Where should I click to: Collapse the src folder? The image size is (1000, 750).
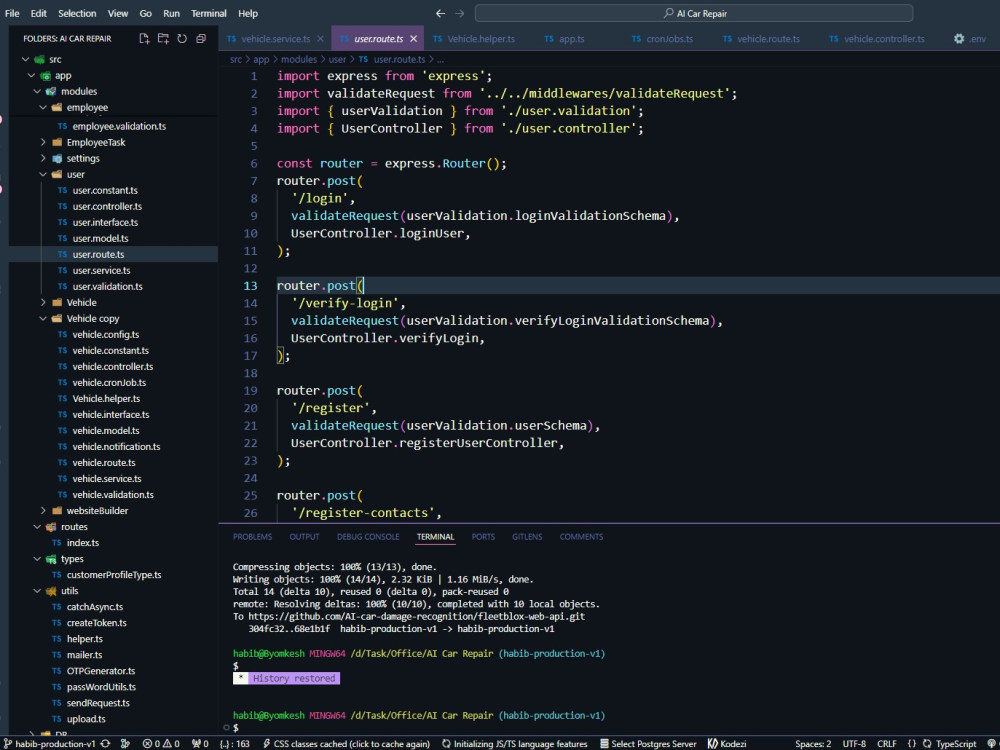click(x=26, y=59)
